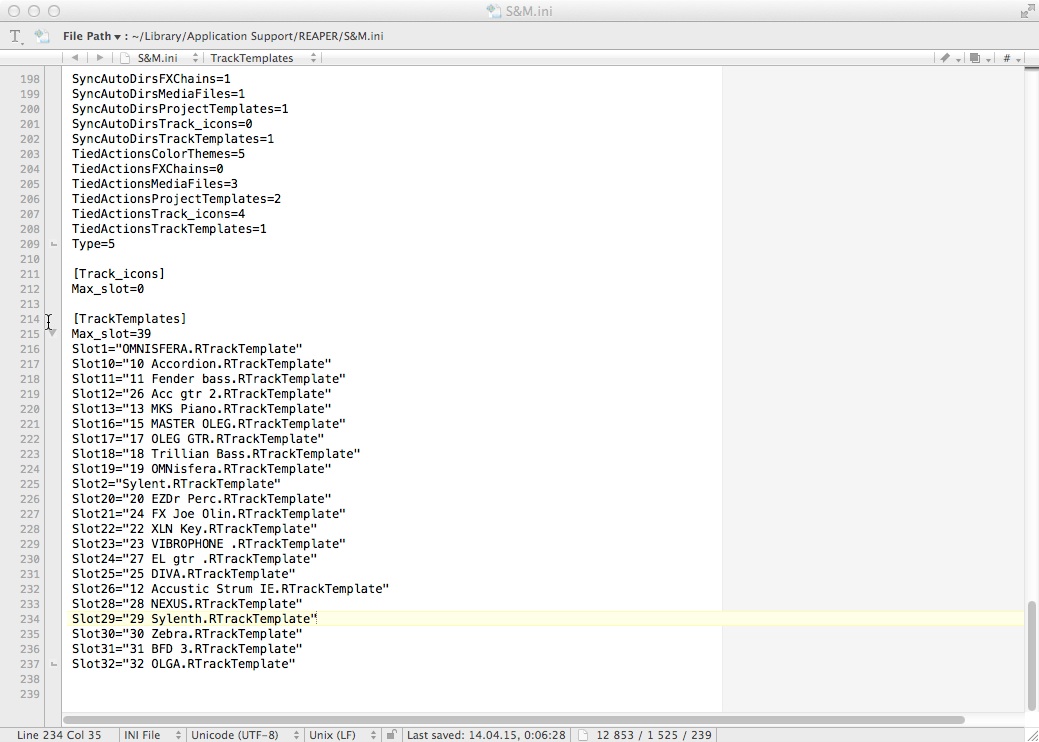1039x742 pixels.
Task: Click the Slot28 NEXUS line
Action: pyautogui.click(x=187, y=604)
